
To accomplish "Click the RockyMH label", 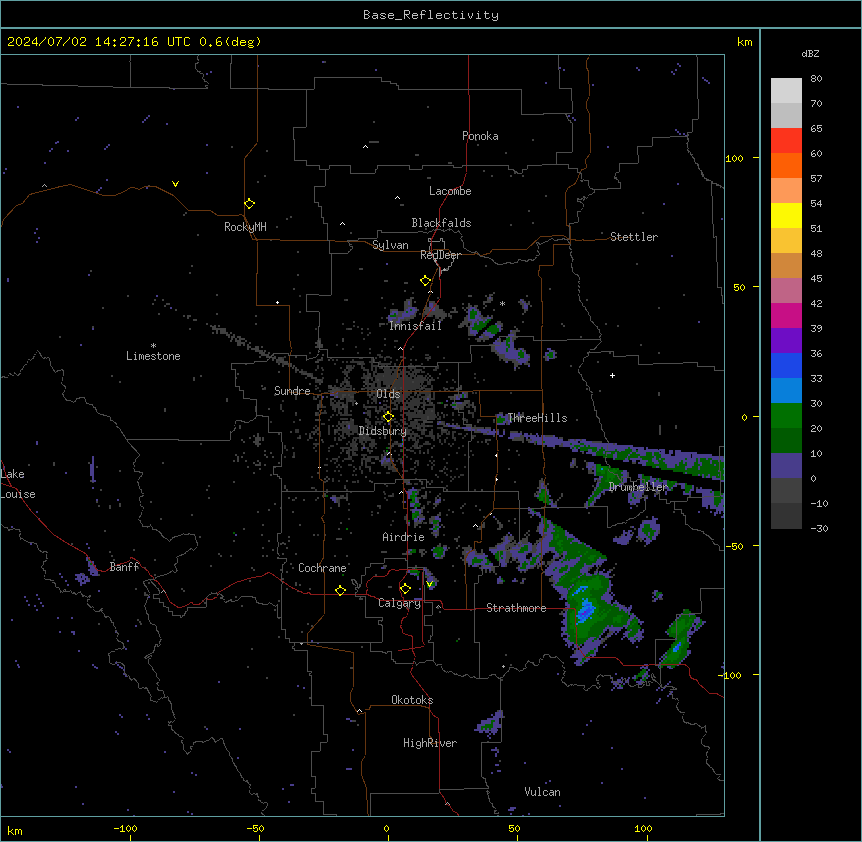I will [x=245, y=227].
